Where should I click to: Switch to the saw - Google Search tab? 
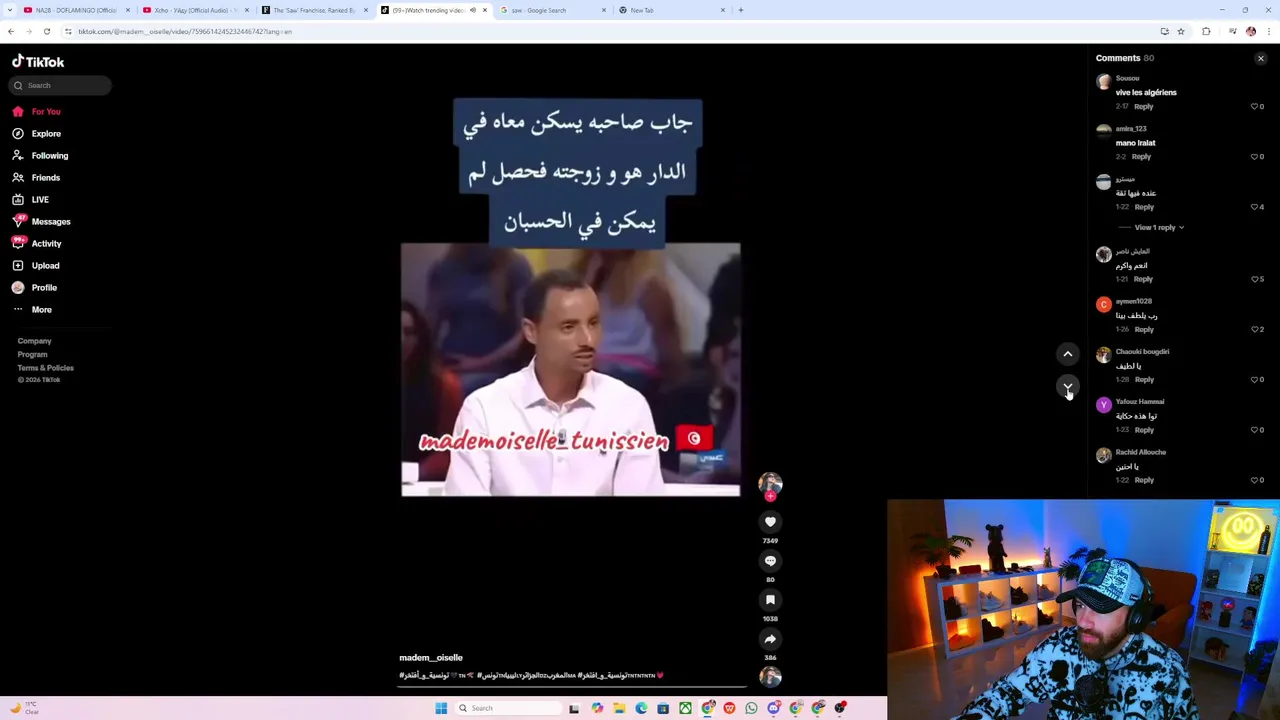coord(551,10)
